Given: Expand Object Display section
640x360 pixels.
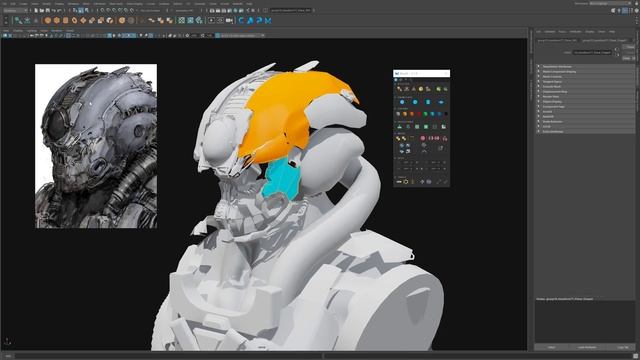Looking at the screenshot, I should (x=585, y=101).
